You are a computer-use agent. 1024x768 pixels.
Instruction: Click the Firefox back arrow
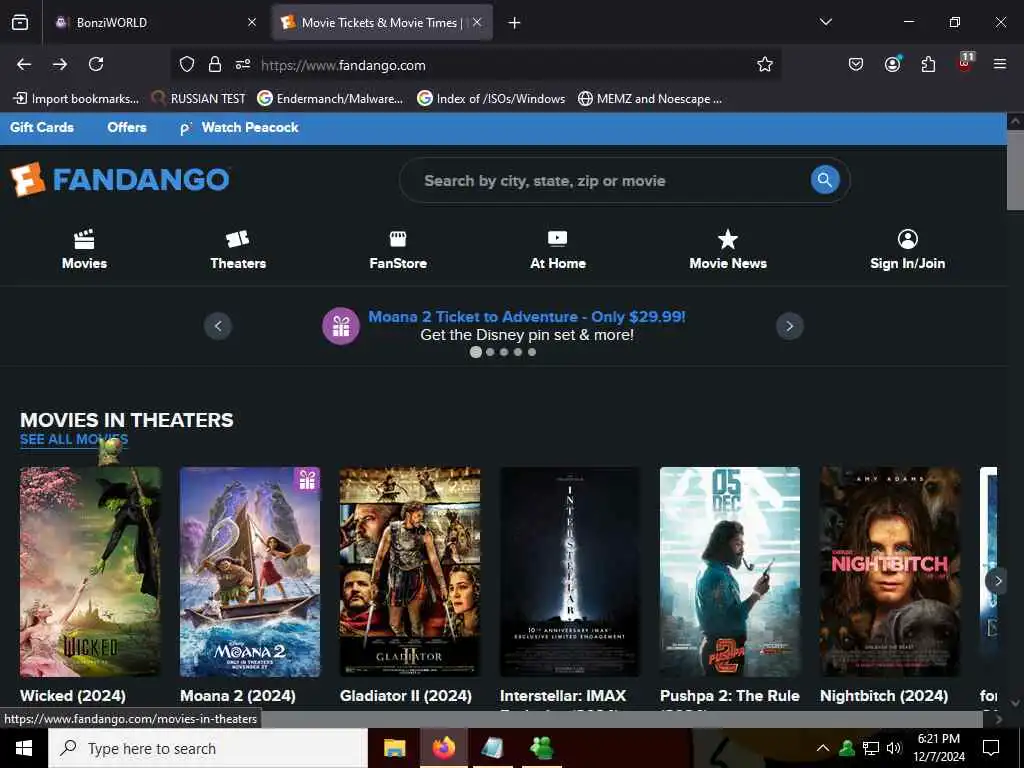pos(24,64)
